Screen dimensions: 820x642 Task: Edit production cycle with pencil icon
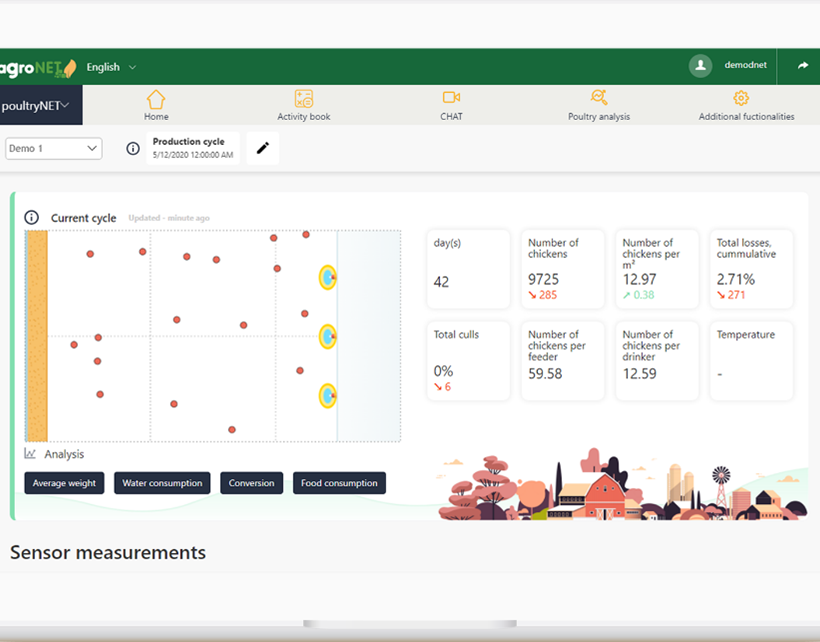point(263,148)
